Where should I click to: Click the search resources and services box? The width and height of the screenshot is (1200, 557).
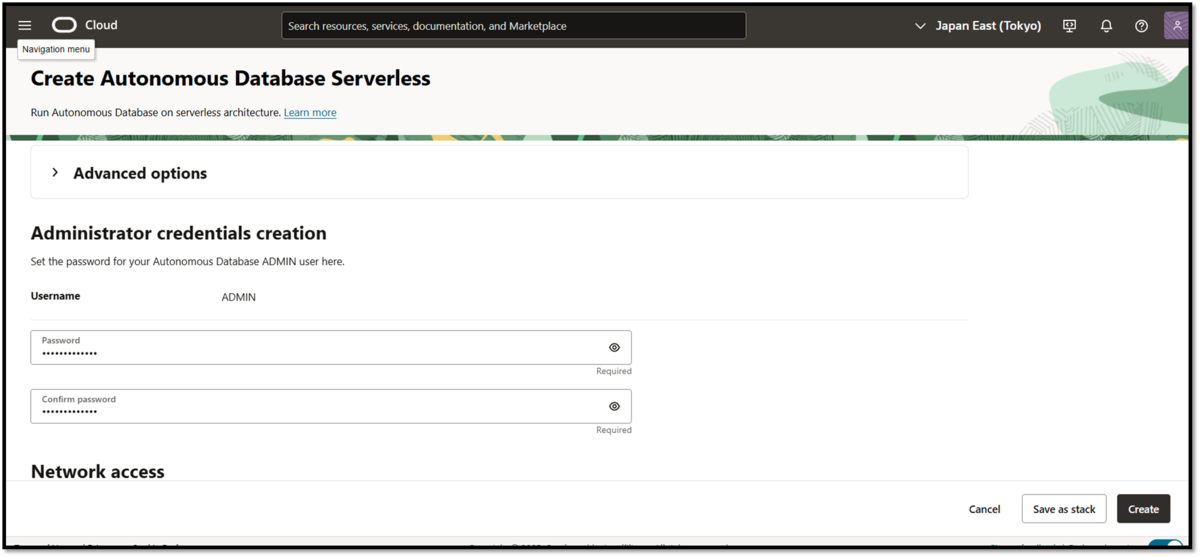[x=513, y=26]
